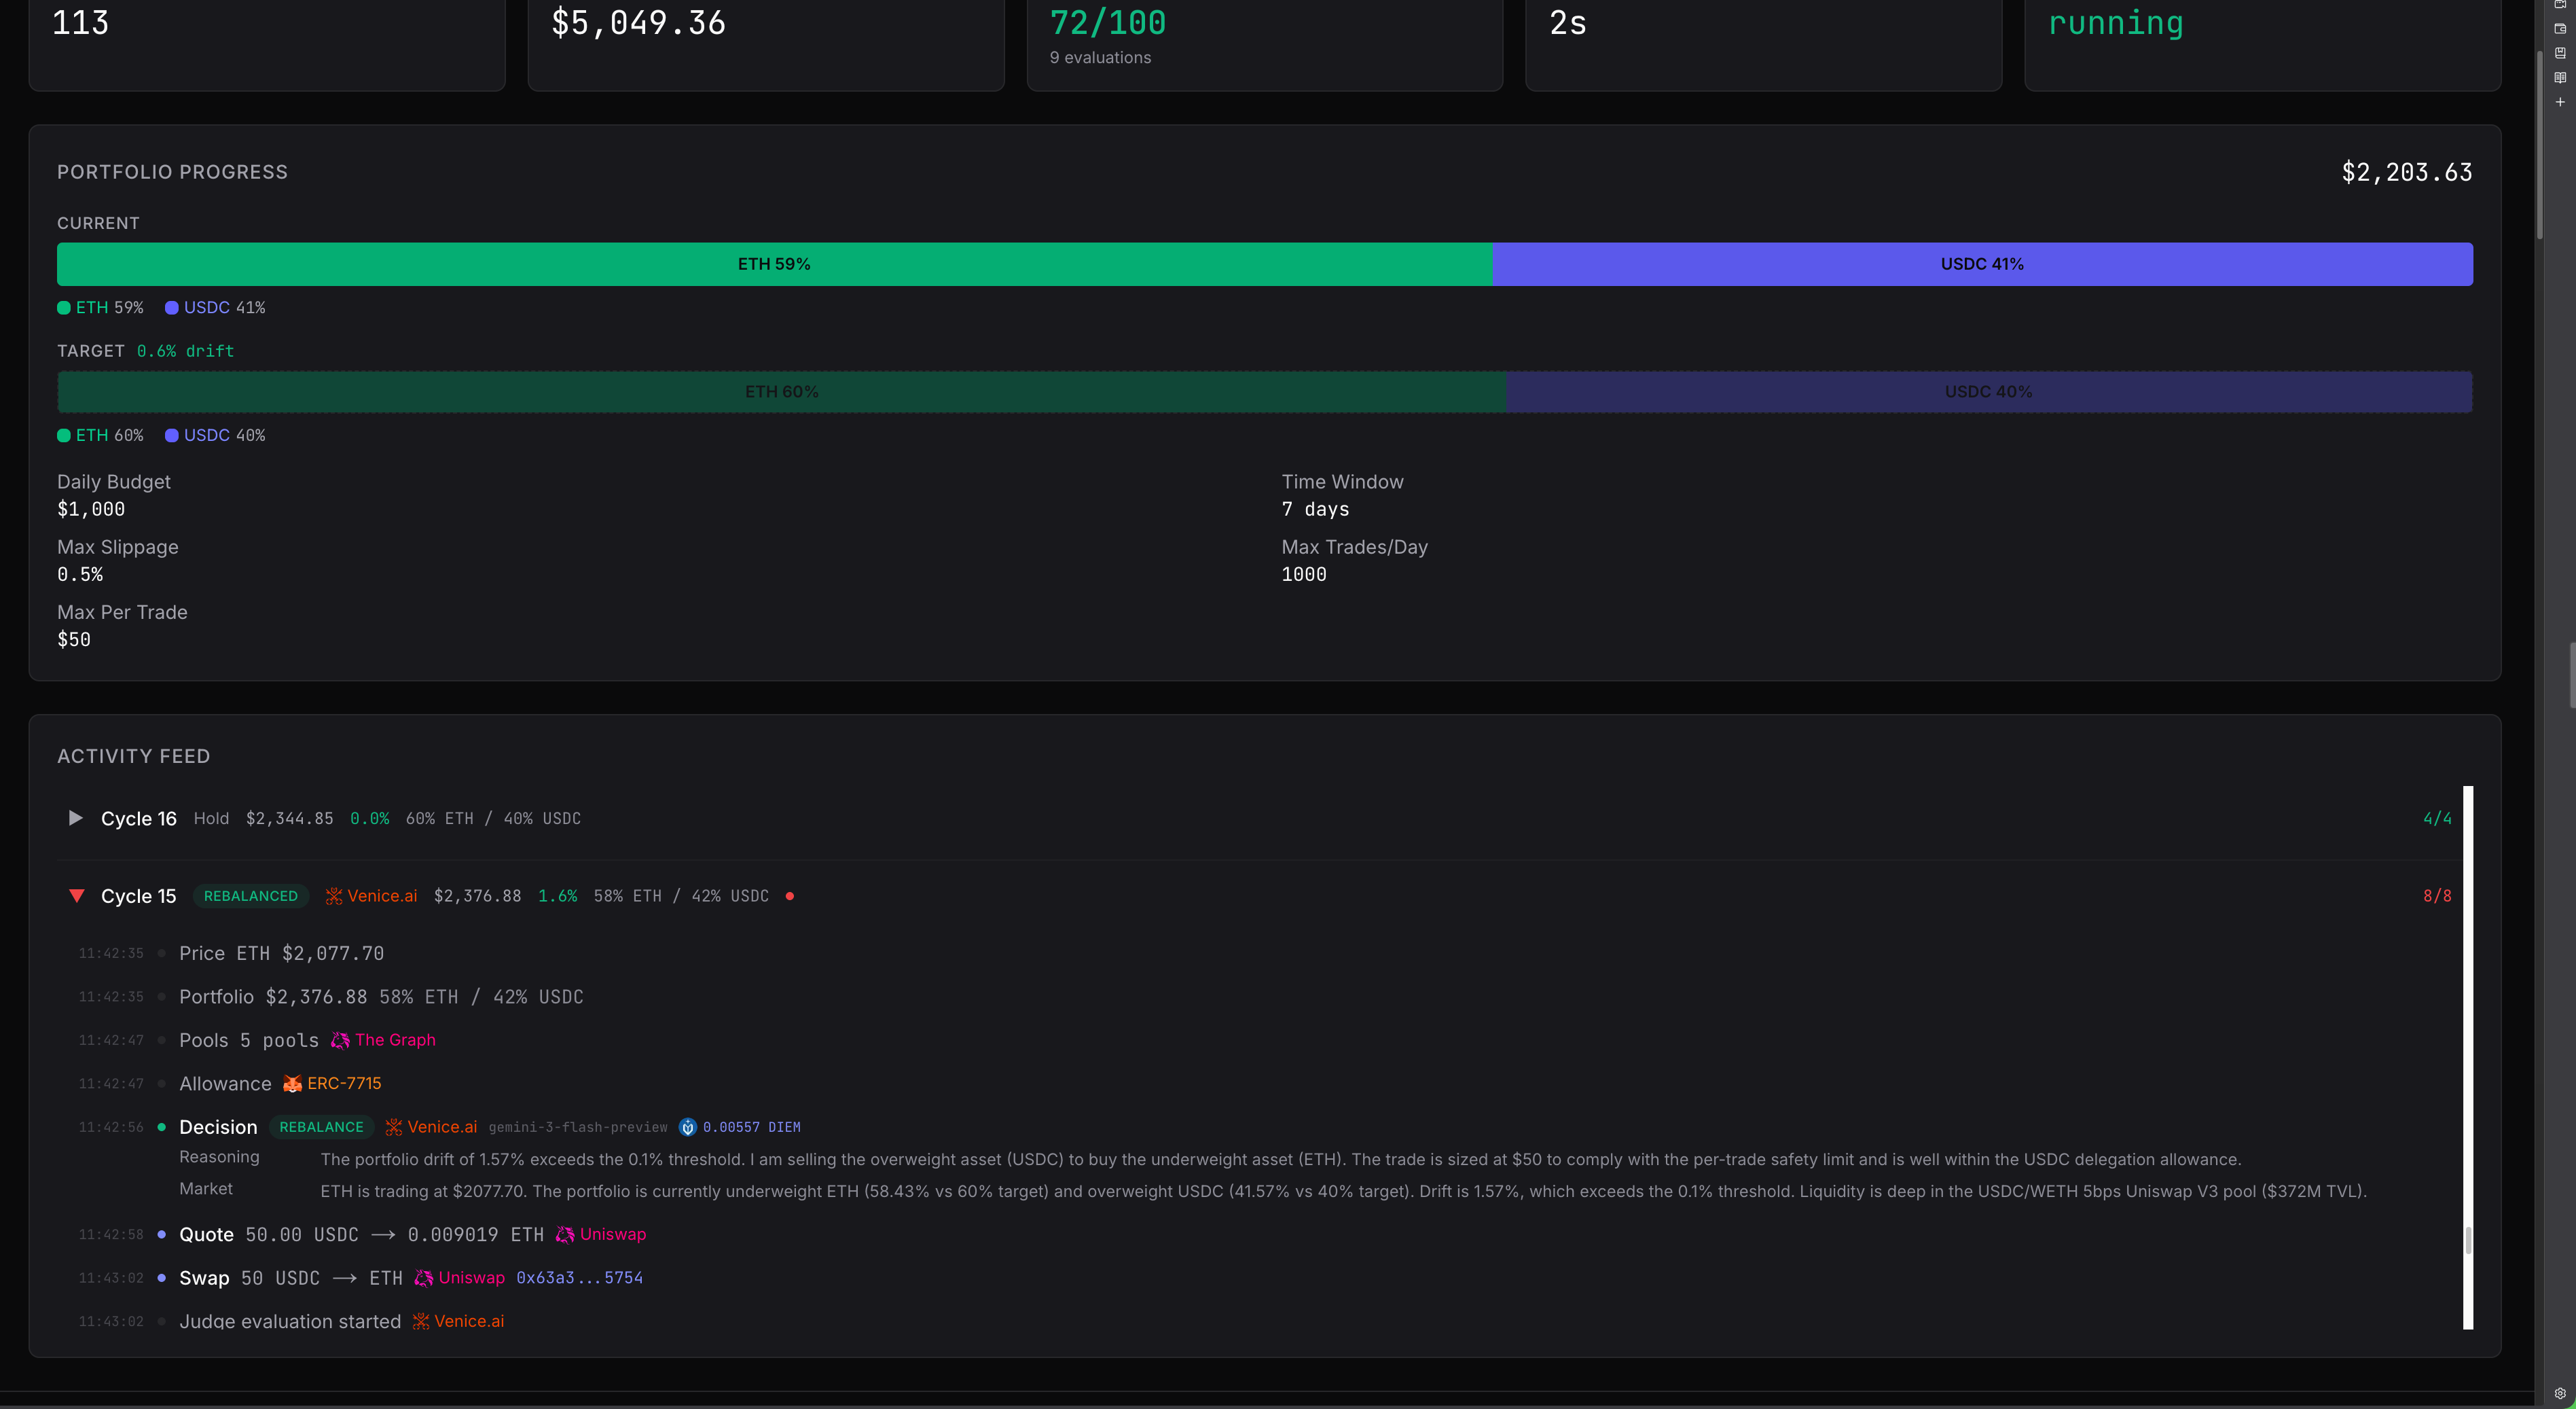Viewport: 2576px width, 1409px height.
Task: Click The Graph icon in Pools row
Action: pos(340,1040)
